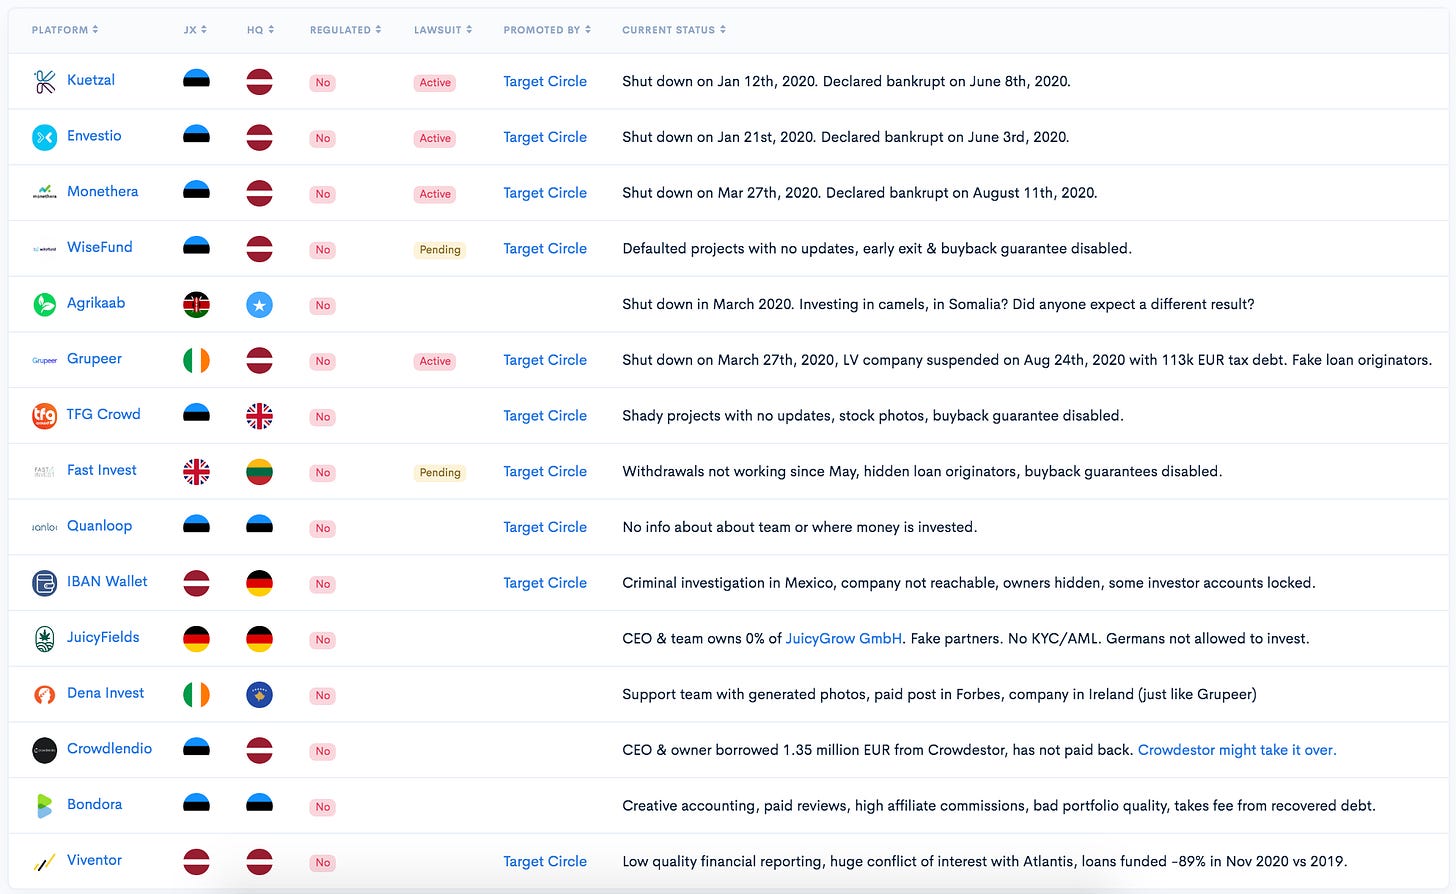Open the JuicyFields platform link
Image resolution: width=1456 pixels, height=894 pixels.
(103, 637)
